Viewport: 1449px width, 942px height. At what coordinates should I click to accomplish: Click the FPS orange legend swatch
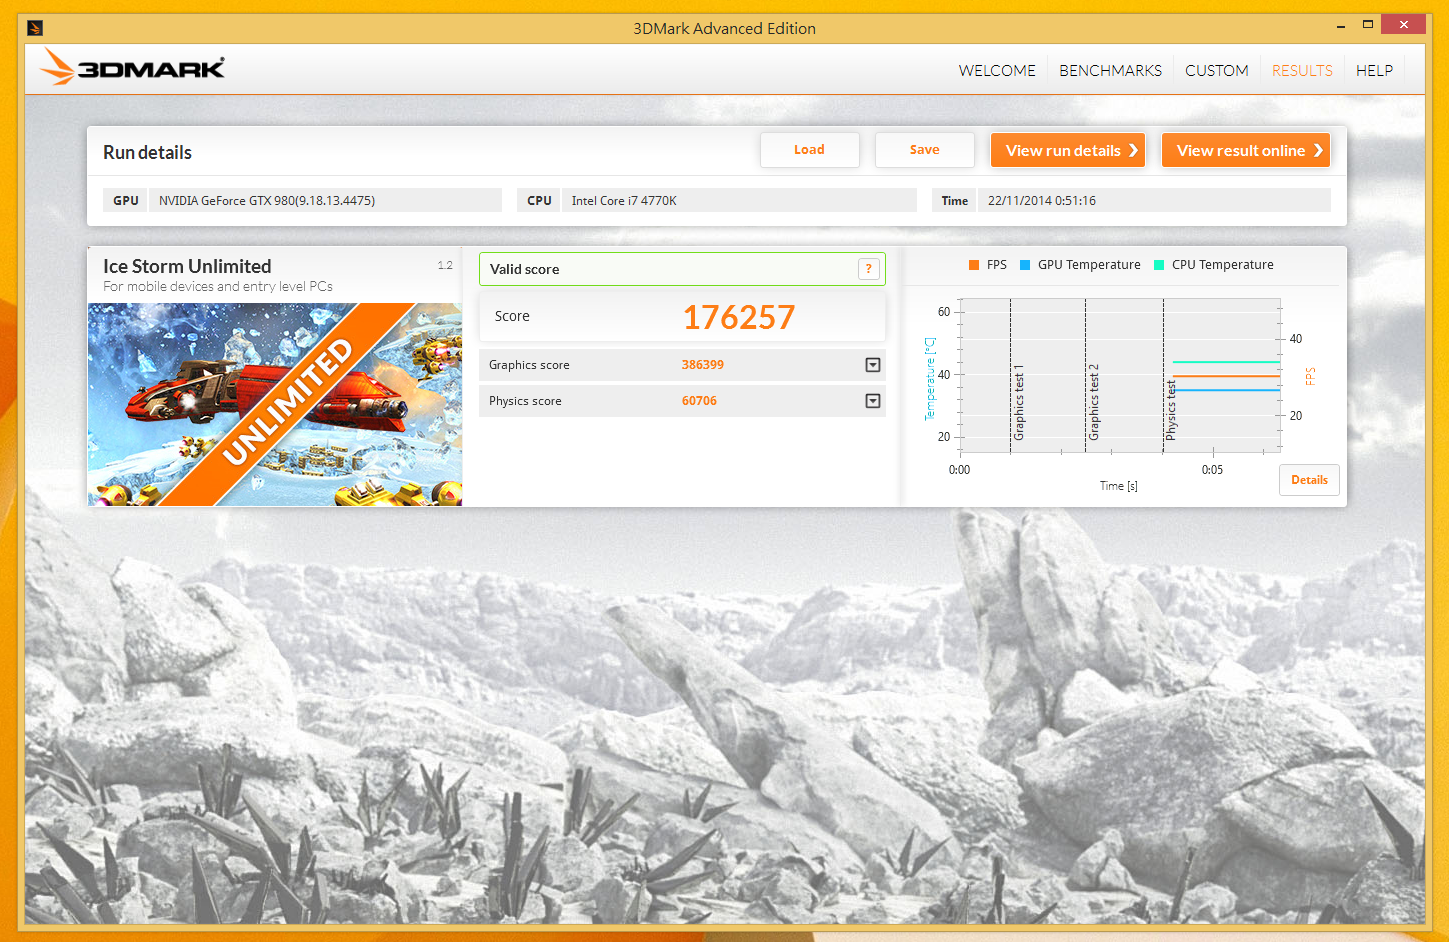(x=974, y=265)
